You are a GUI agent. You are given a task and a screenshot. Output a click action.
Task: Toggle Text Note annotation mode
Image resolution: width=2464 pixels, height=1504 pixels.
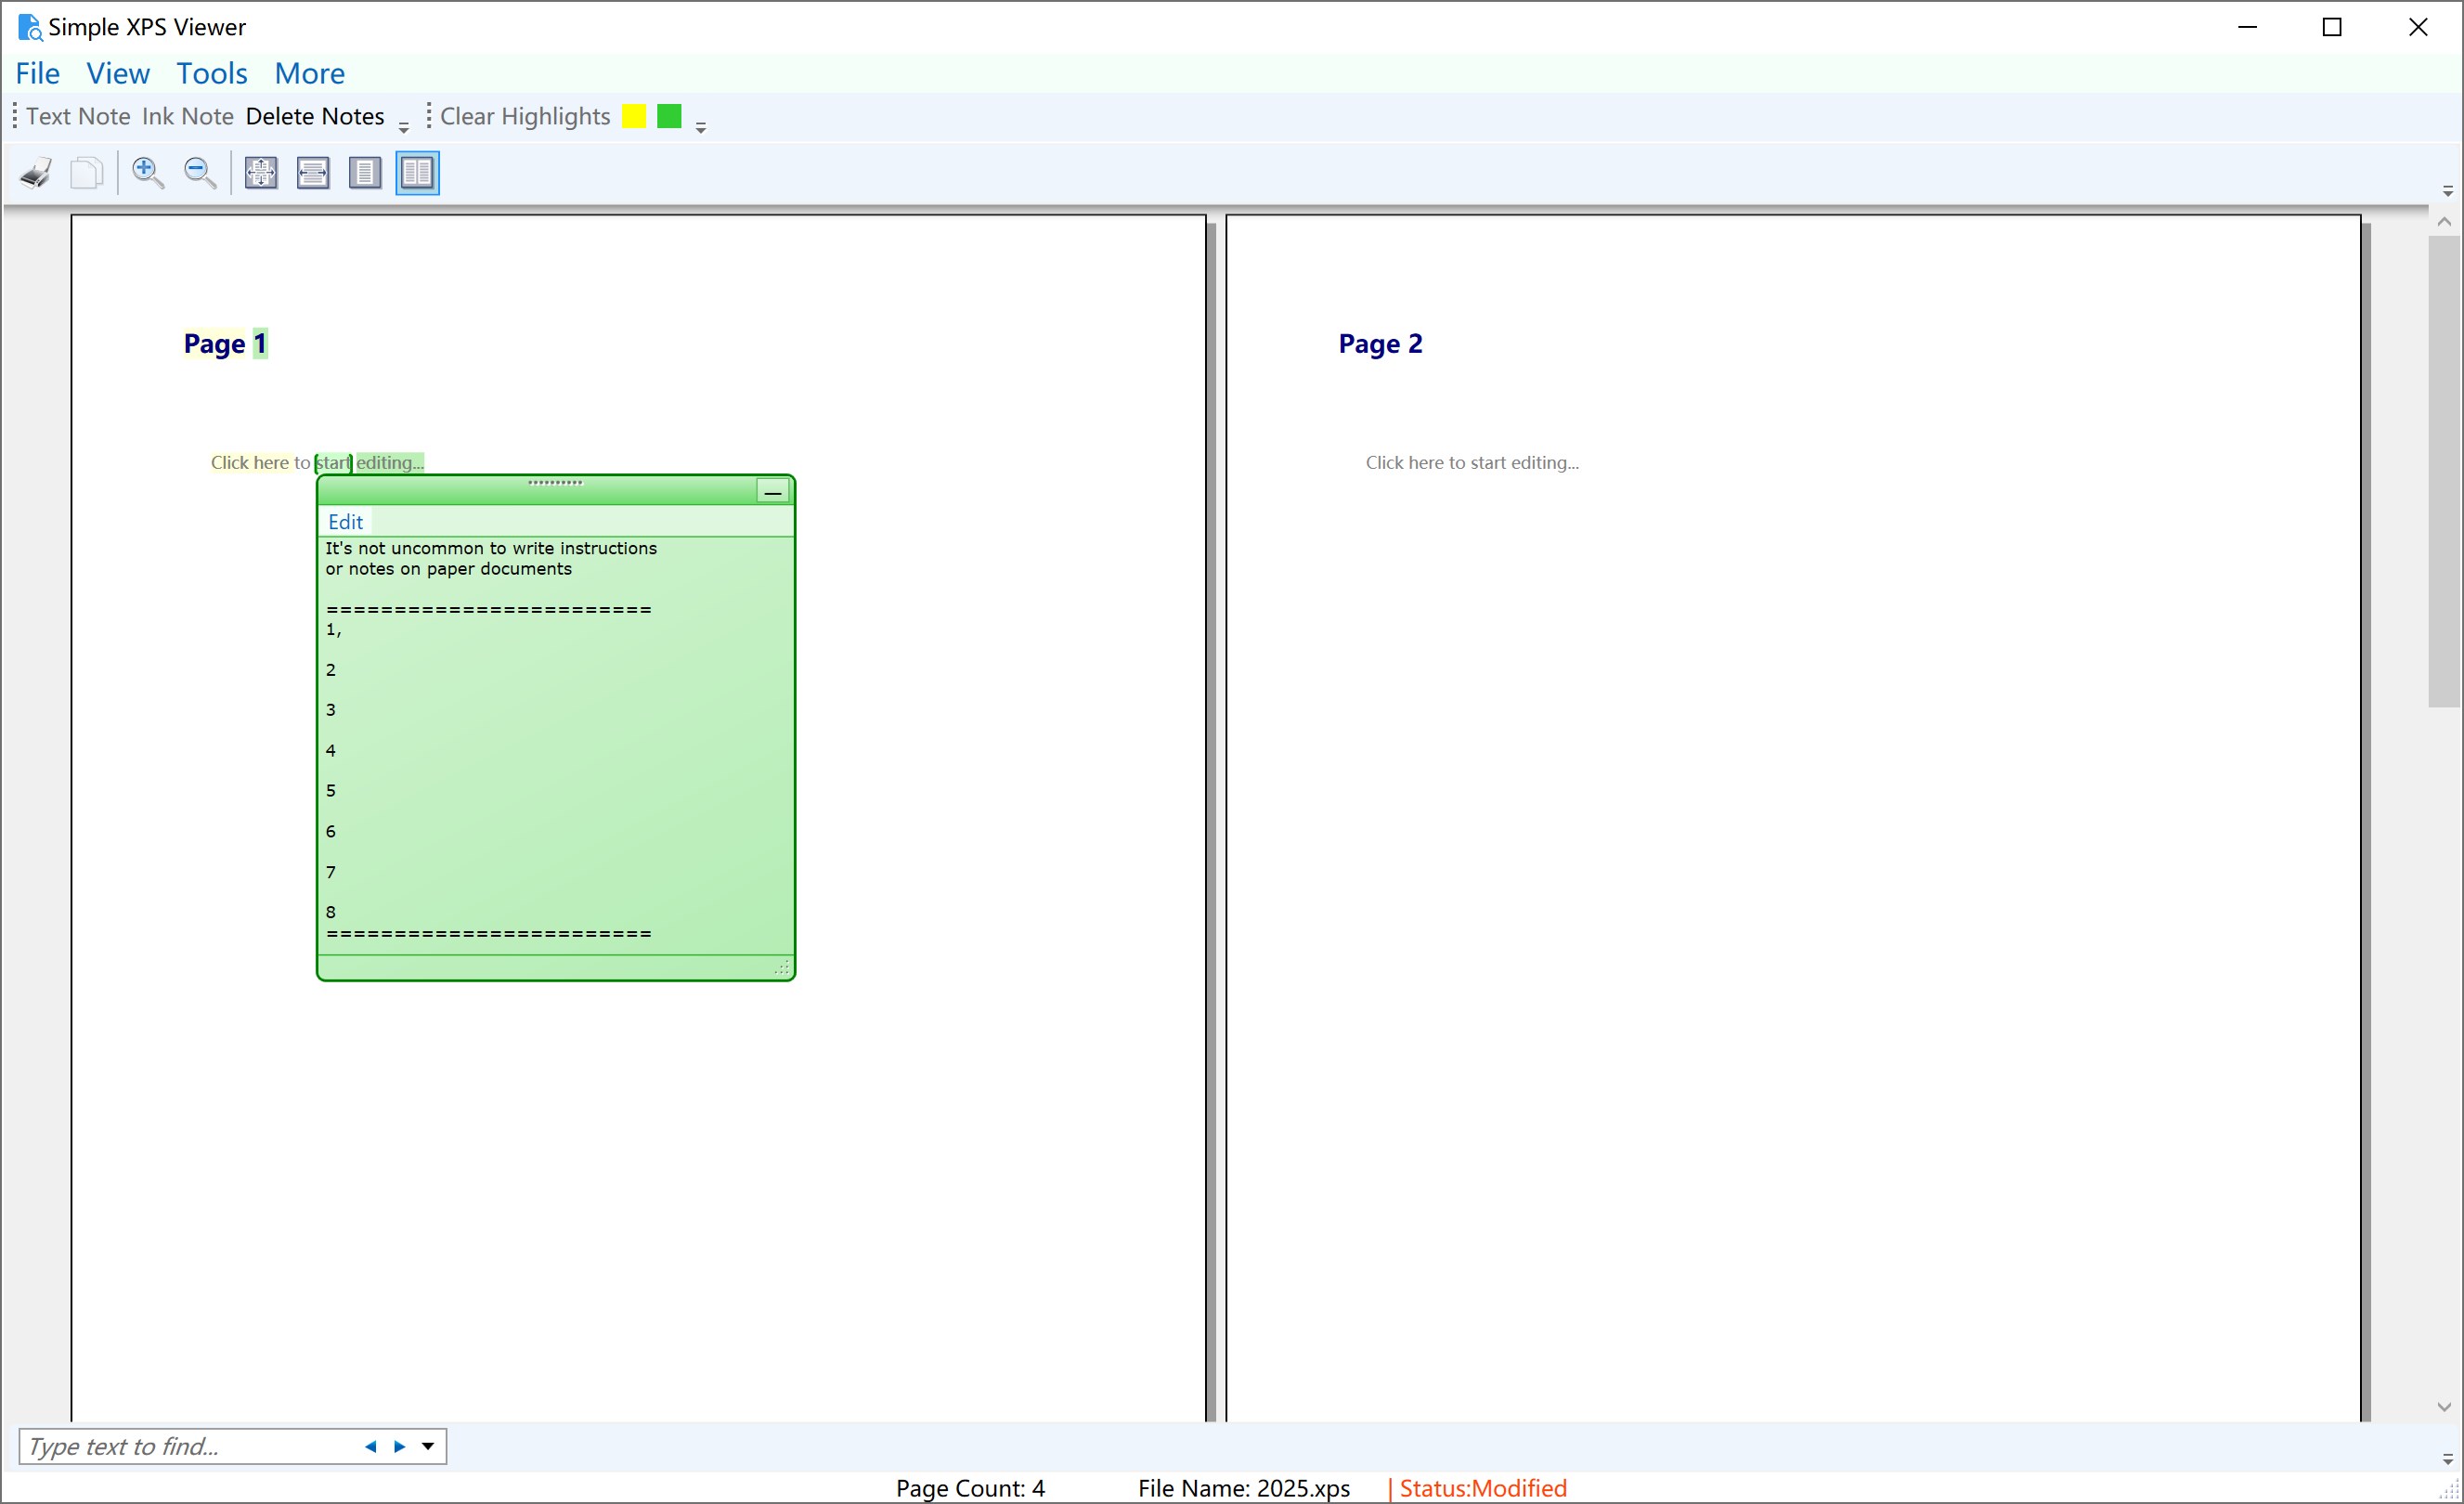pyautogui.click(x=79, y=116)
